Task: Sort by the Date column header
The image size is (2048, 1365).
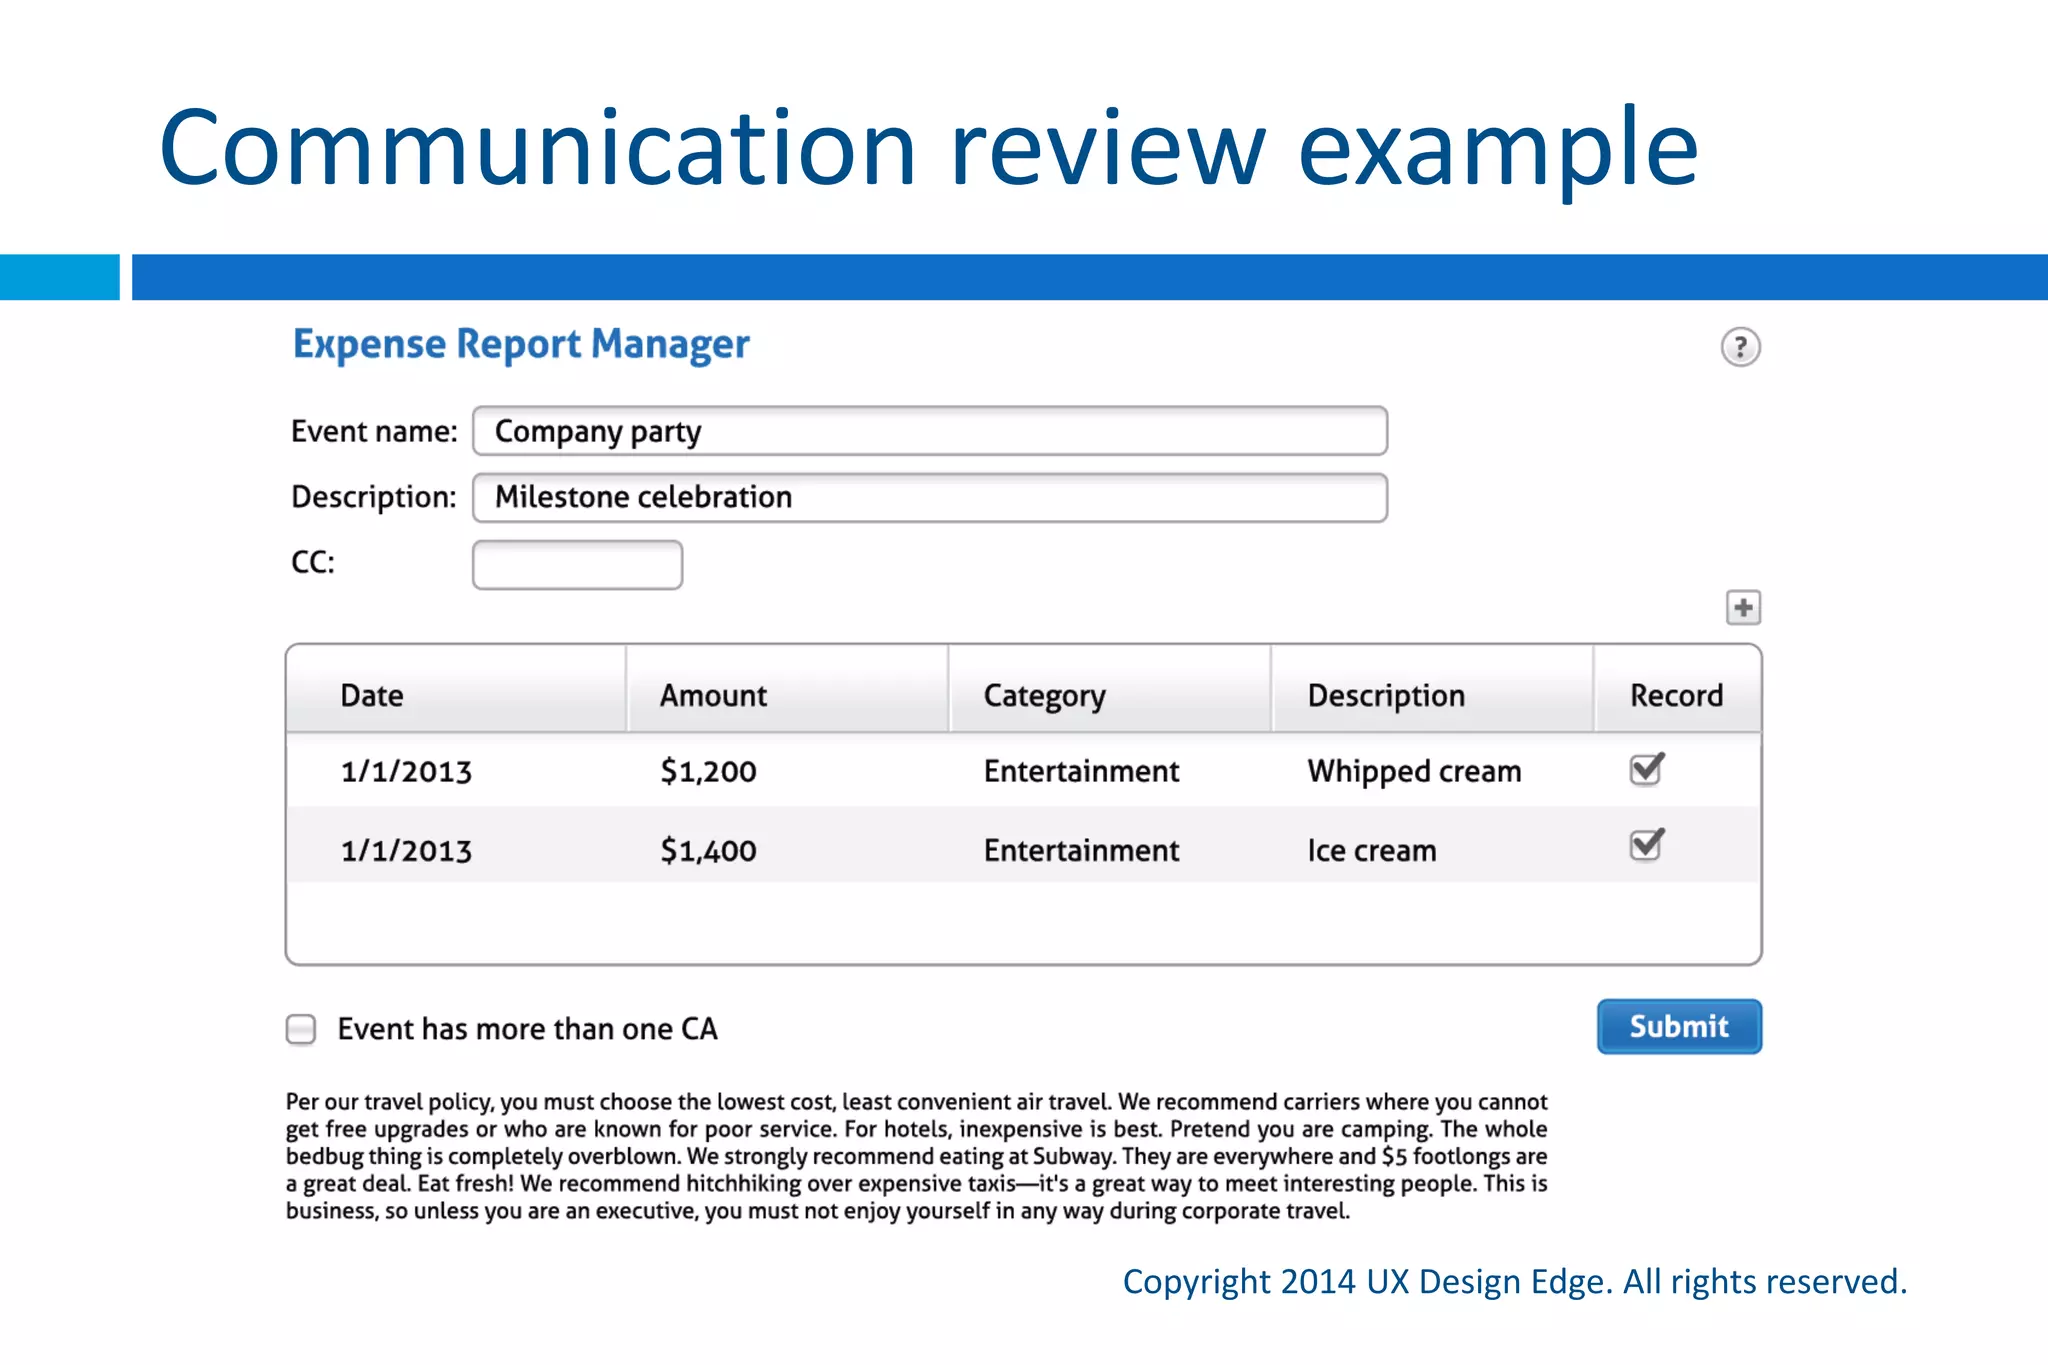Action: pyautogui.click(x=372, y=695)
